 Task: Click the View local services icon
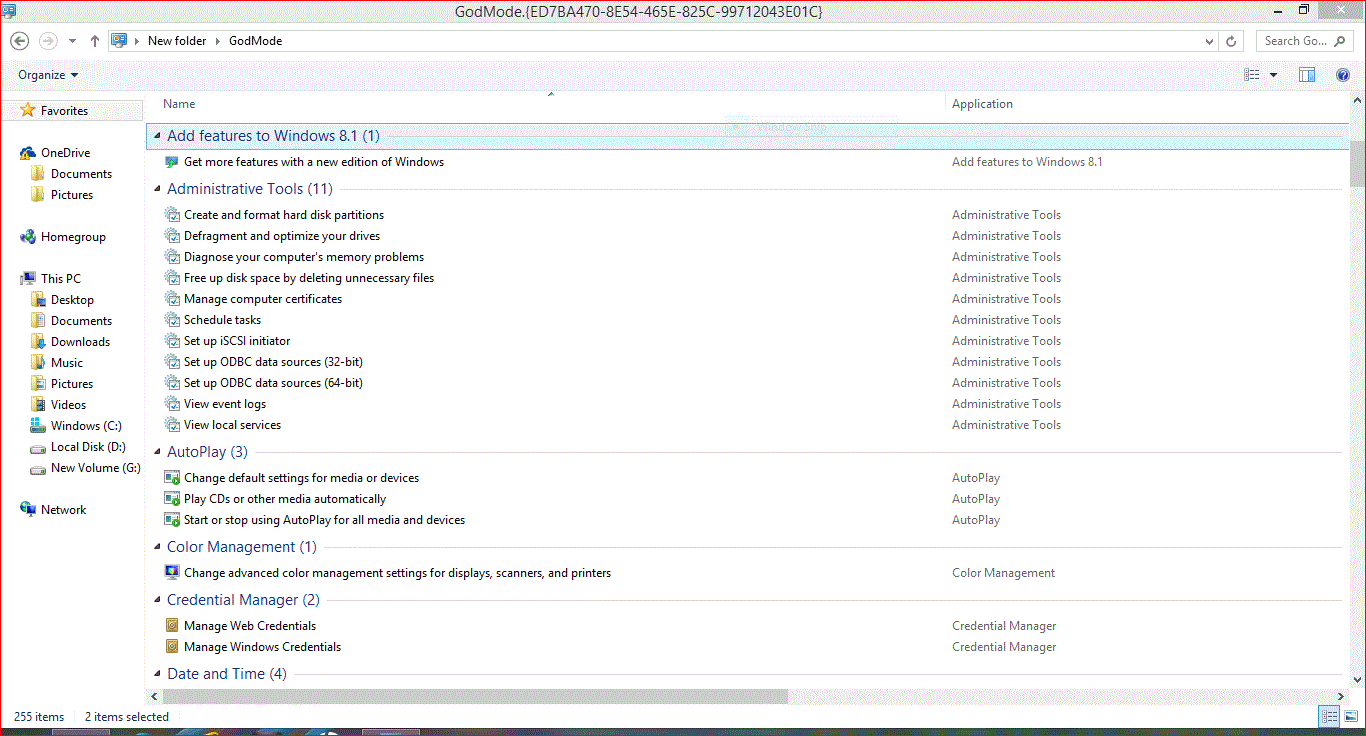point(172,425)
